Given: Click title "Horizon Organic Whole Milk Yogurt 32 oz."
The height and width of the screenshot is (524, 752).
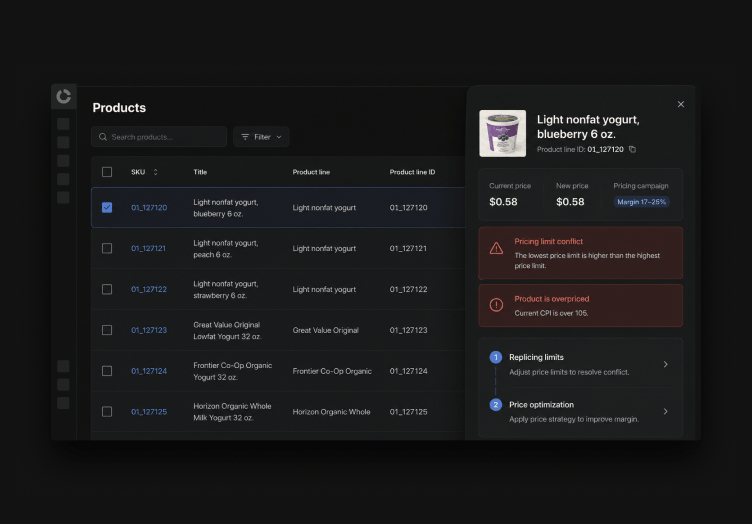Looking at the screenshot, I should [232, 412].
